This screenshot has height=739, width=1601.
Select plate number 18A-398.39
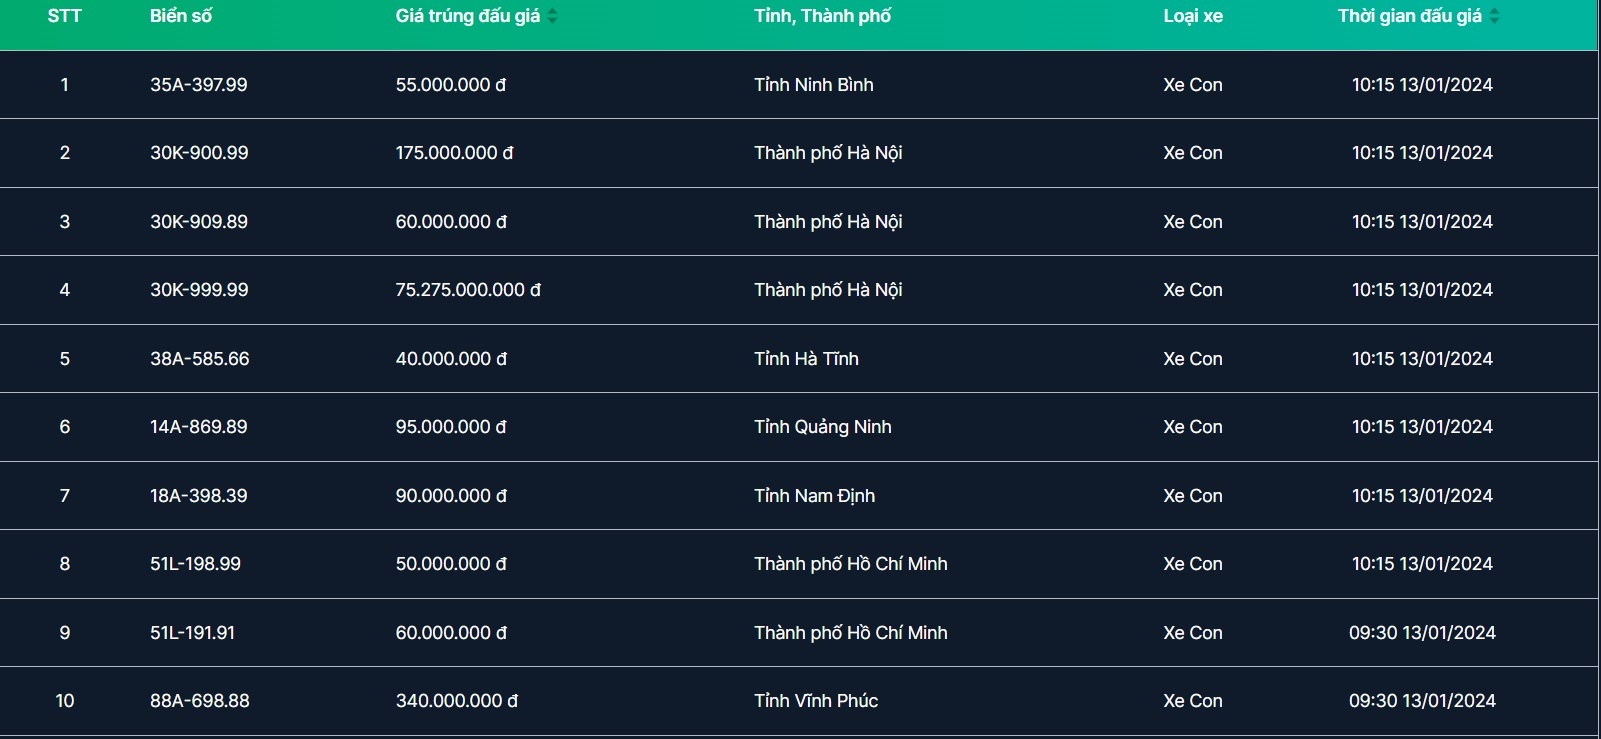pyautogui.click(x=199, y=496)
